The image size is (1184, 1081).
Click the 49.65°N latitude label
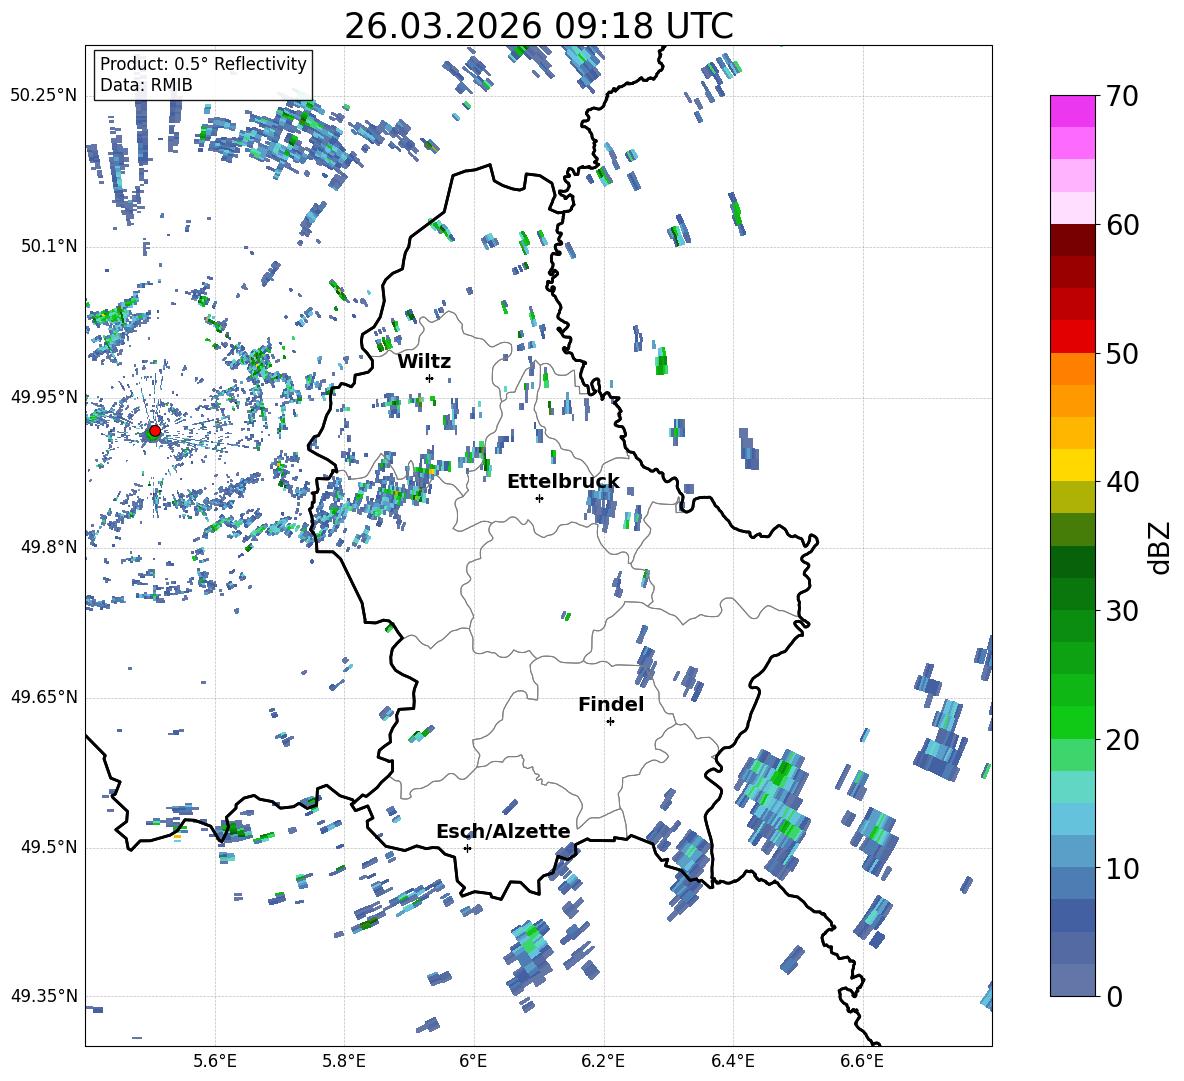tap(43, 696)
